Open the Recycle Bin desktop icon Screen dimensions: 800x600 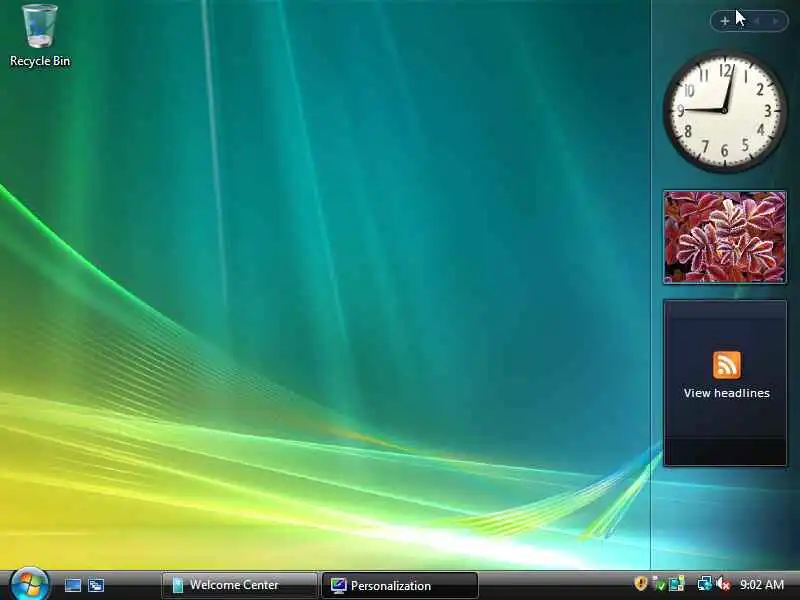point(40,36)
